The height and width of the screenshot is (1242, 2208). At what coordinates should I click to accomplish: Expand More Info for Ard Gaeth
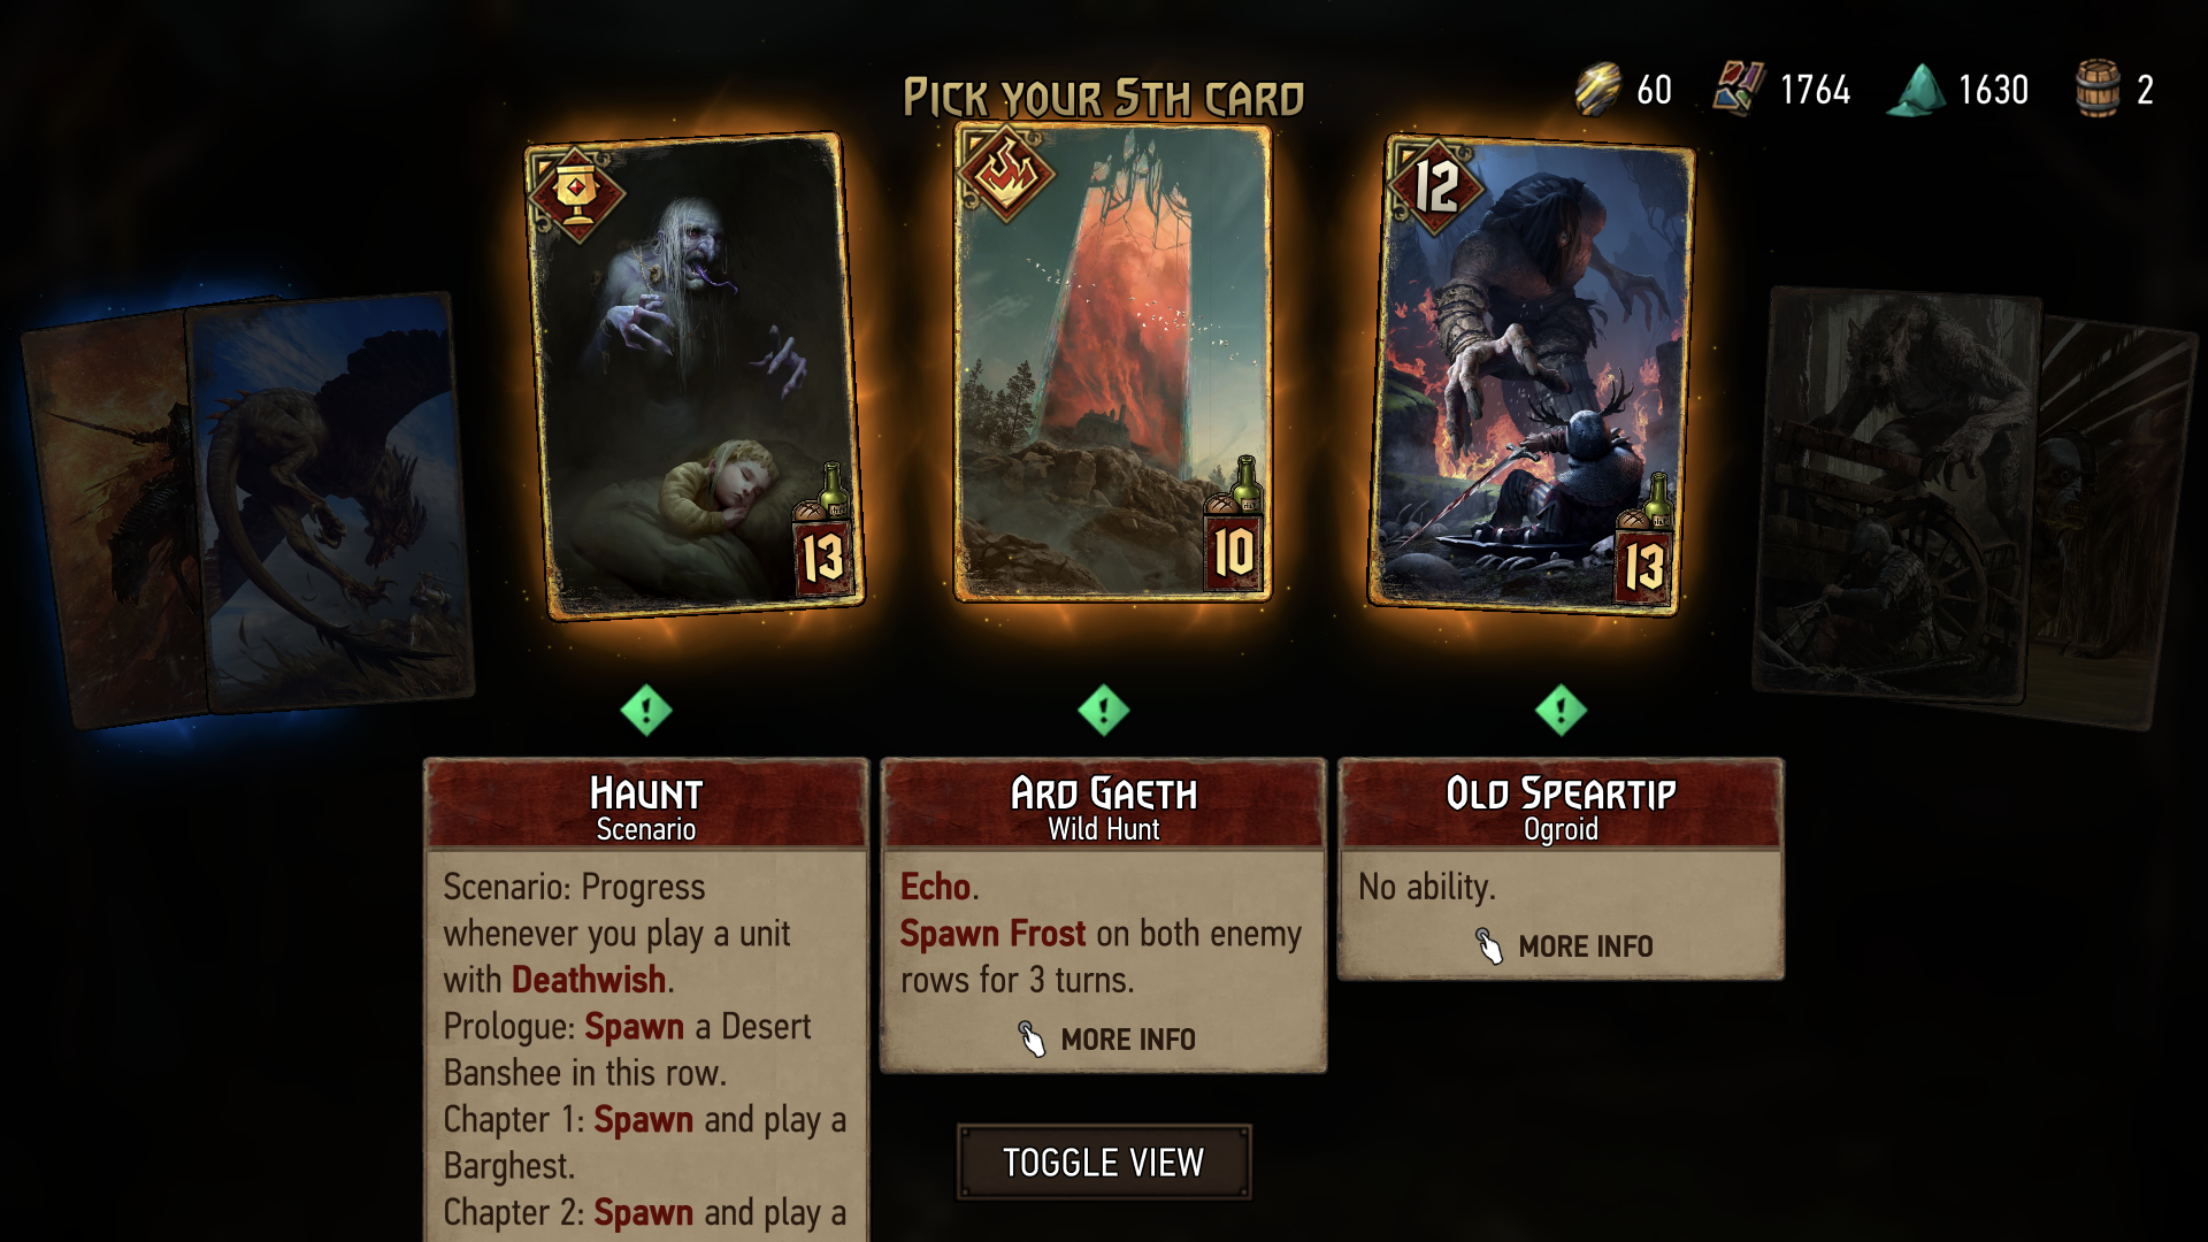[1105, 1039]
